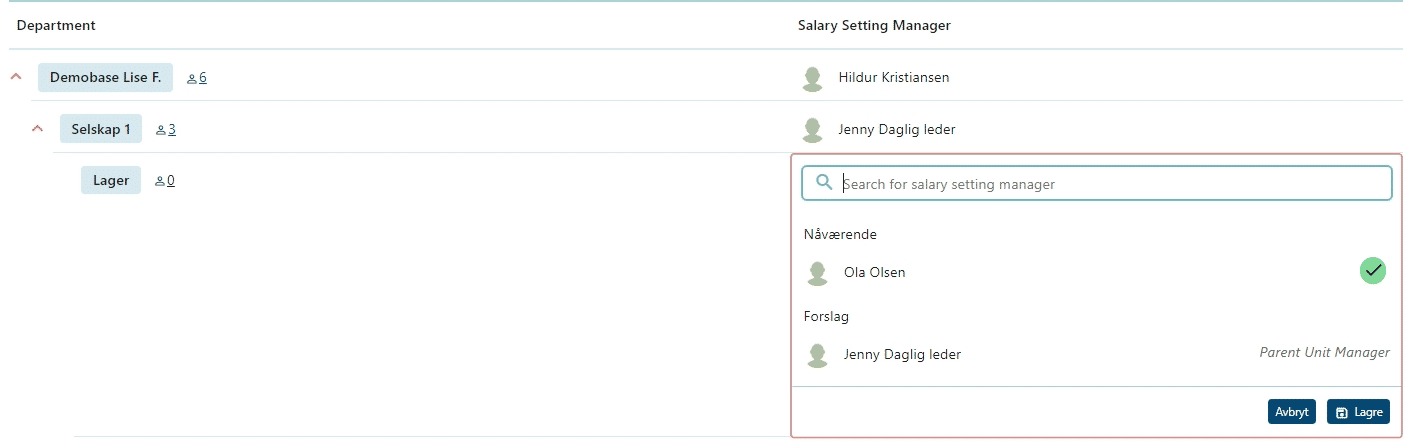Click Hildur Kristiansen's avatar icon

(x=813, y=78)
